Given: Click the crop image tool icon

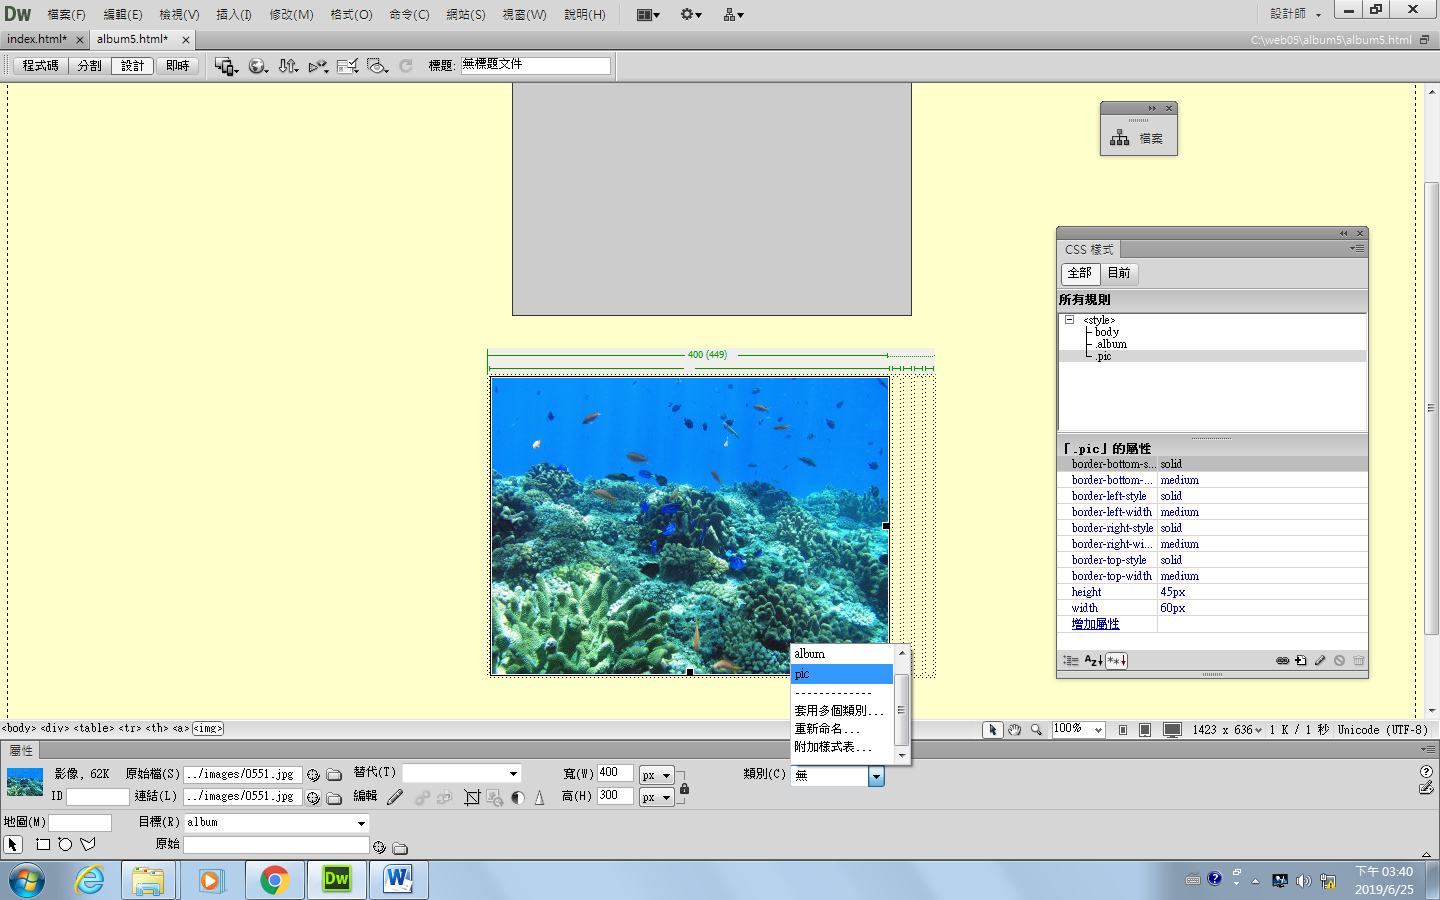Looking at the screenshot, I should [472, 797].
